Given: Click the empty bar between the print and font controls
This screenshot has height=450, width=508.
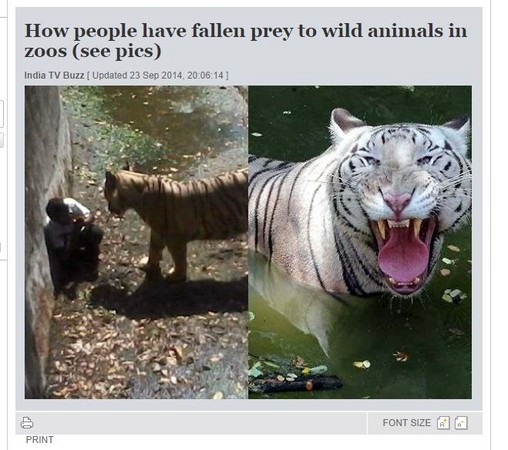Looking at the screenshot, I should click(200, 423).
